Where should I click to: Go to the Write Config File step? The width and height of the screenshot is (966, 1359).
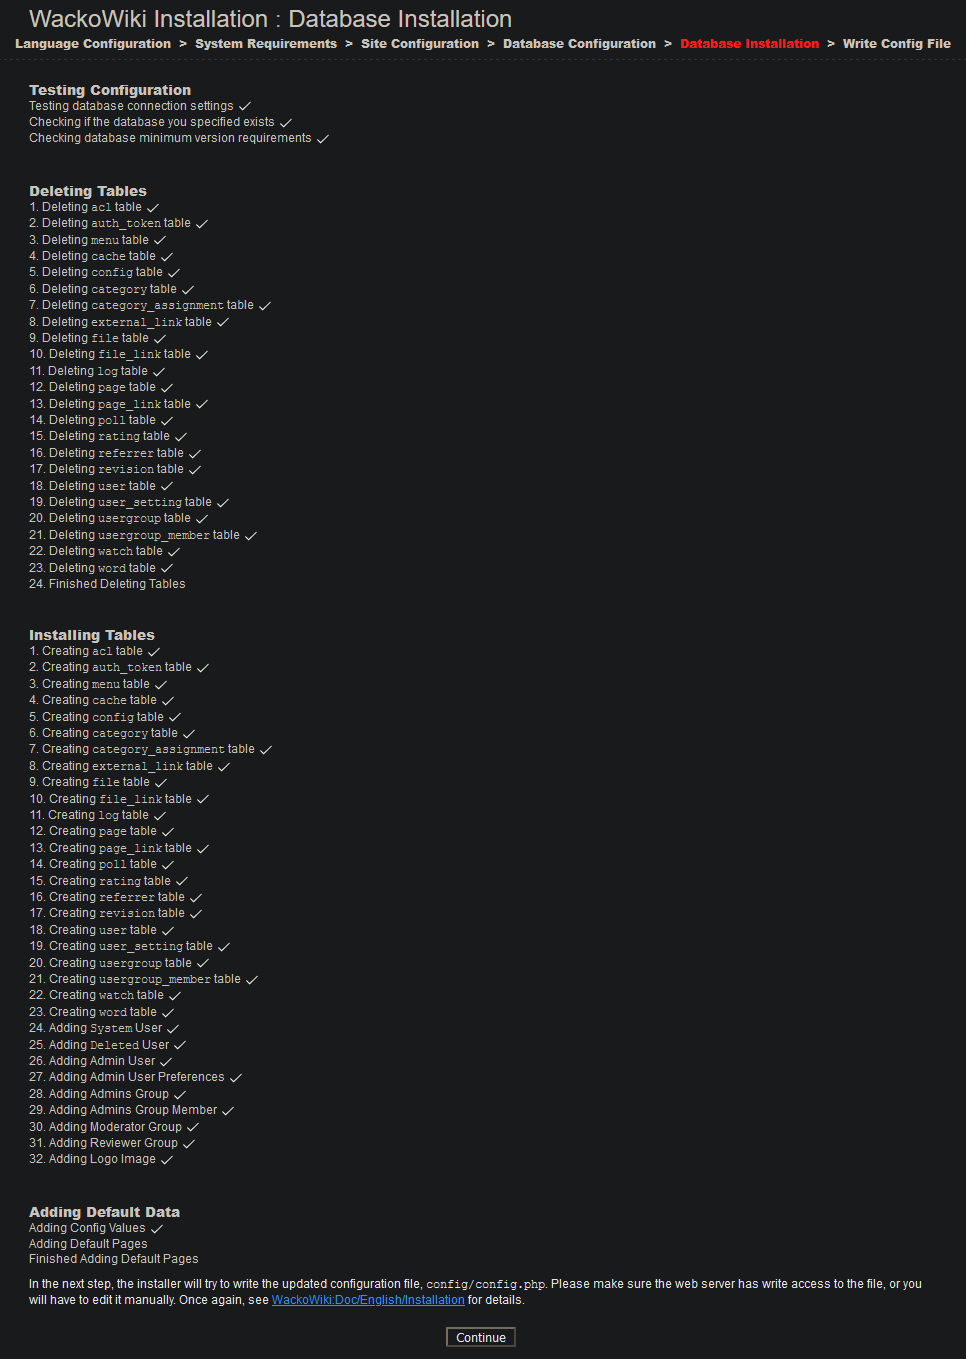(x=896, y=44)
